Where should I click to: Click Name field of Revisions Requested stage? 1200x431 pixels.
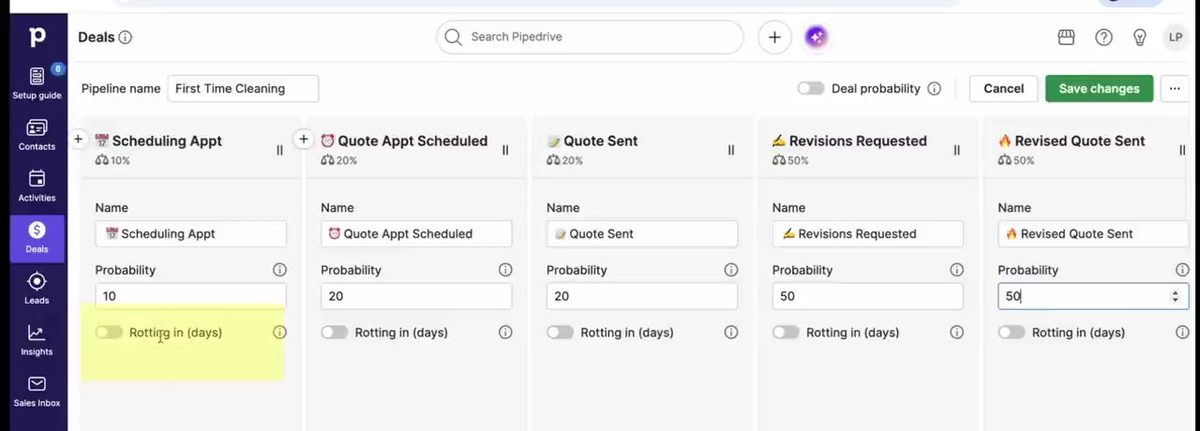point(868,234)
